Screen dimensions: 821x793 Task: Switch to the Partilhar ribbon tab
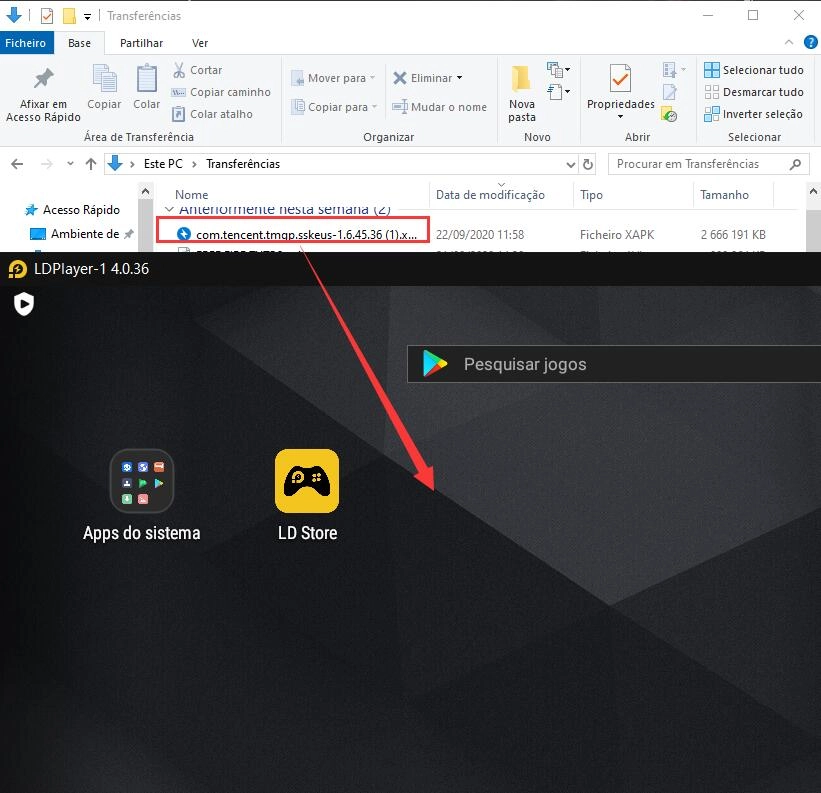tap(141, 43)
